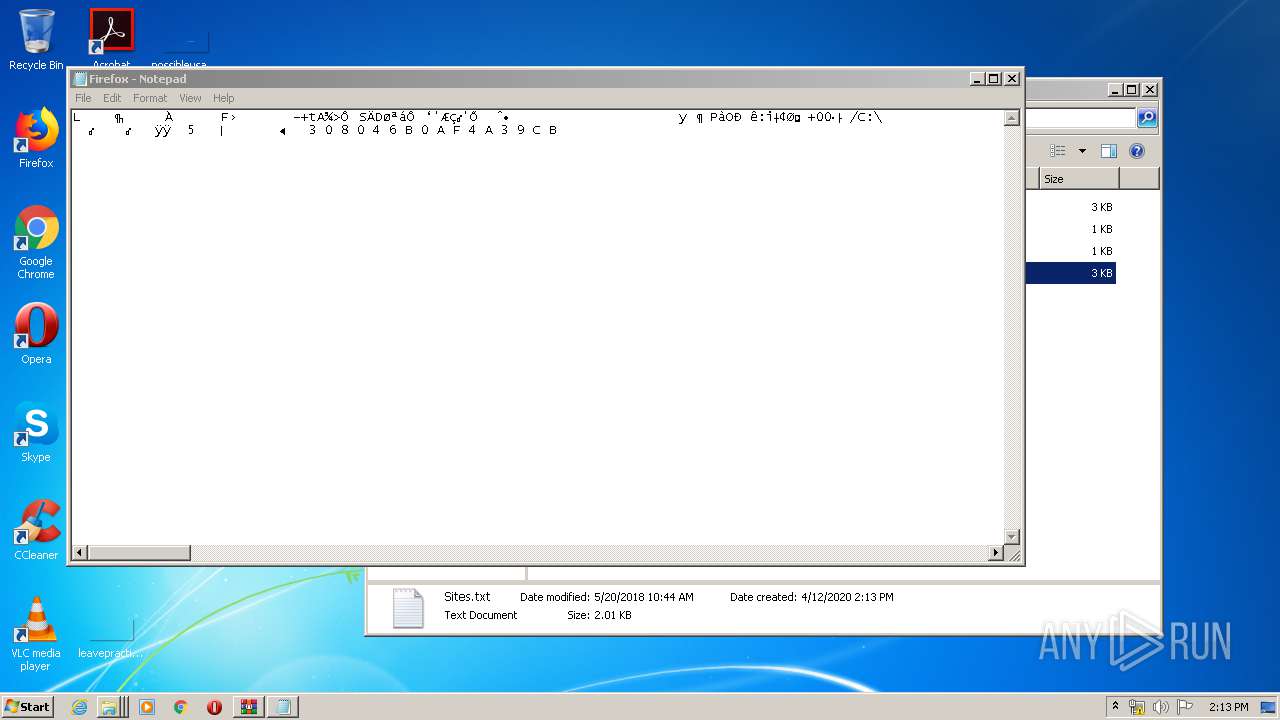The height and width of the screenshot is (720, 1280).
Task: Click the Sites.txt file icon in details pane
Action: [x=408, y=608]
